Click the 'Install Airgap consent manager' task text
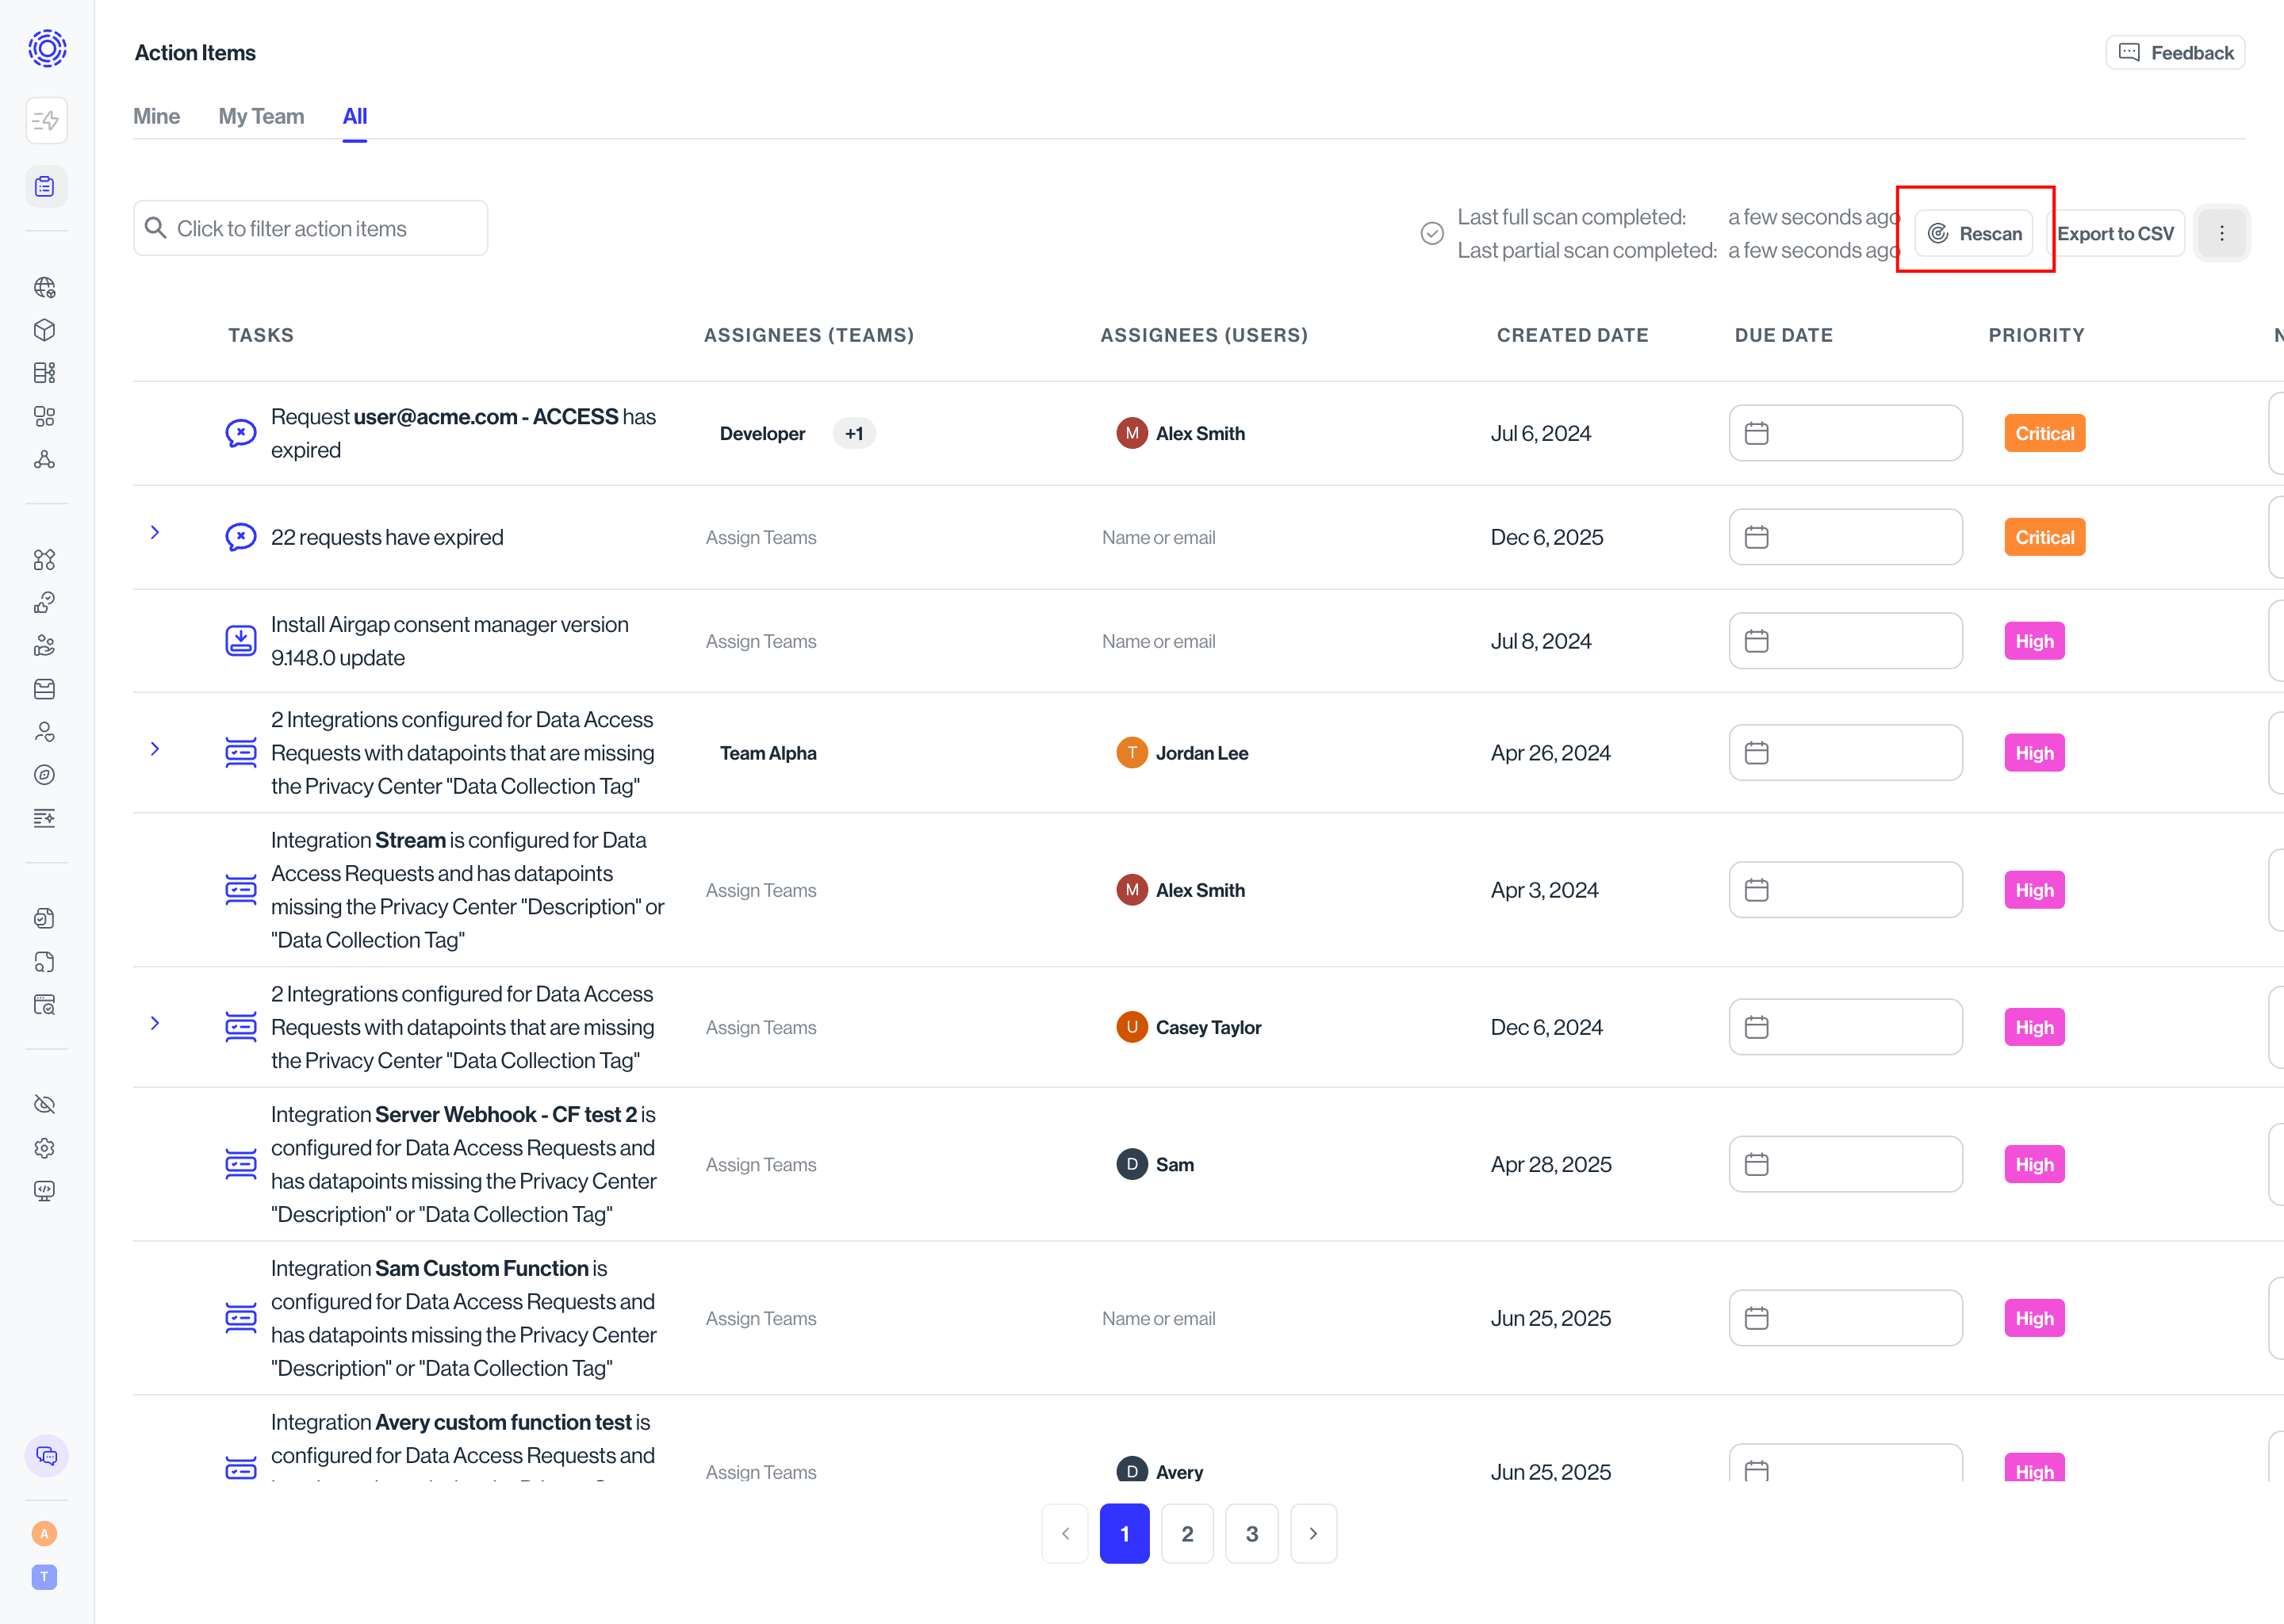The height and width of the screenshot is (1624, 2284). (x=450, y=641)
